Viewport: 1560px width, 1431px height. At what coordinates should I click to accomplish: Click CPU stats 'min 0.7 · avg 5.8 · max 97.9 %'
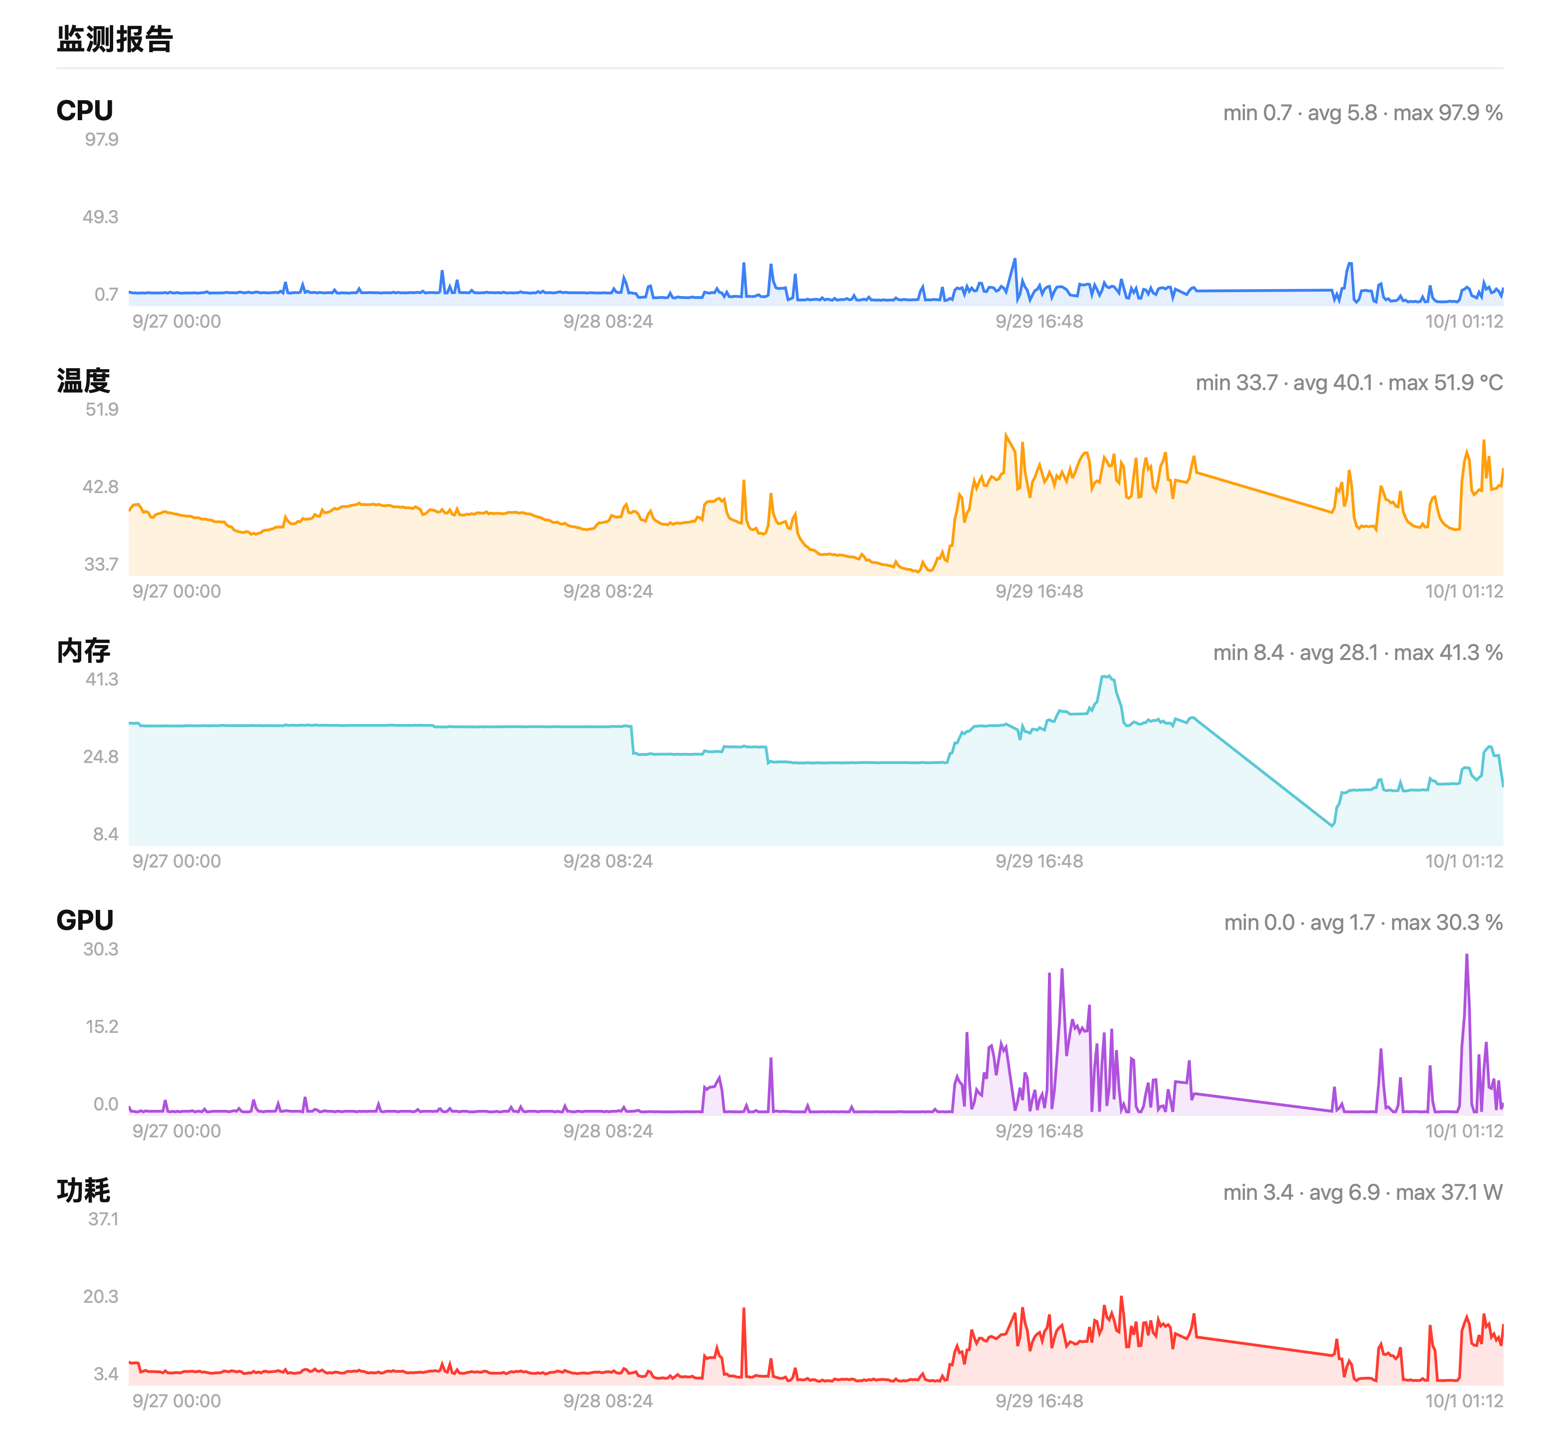click(x=1363, y=113)
